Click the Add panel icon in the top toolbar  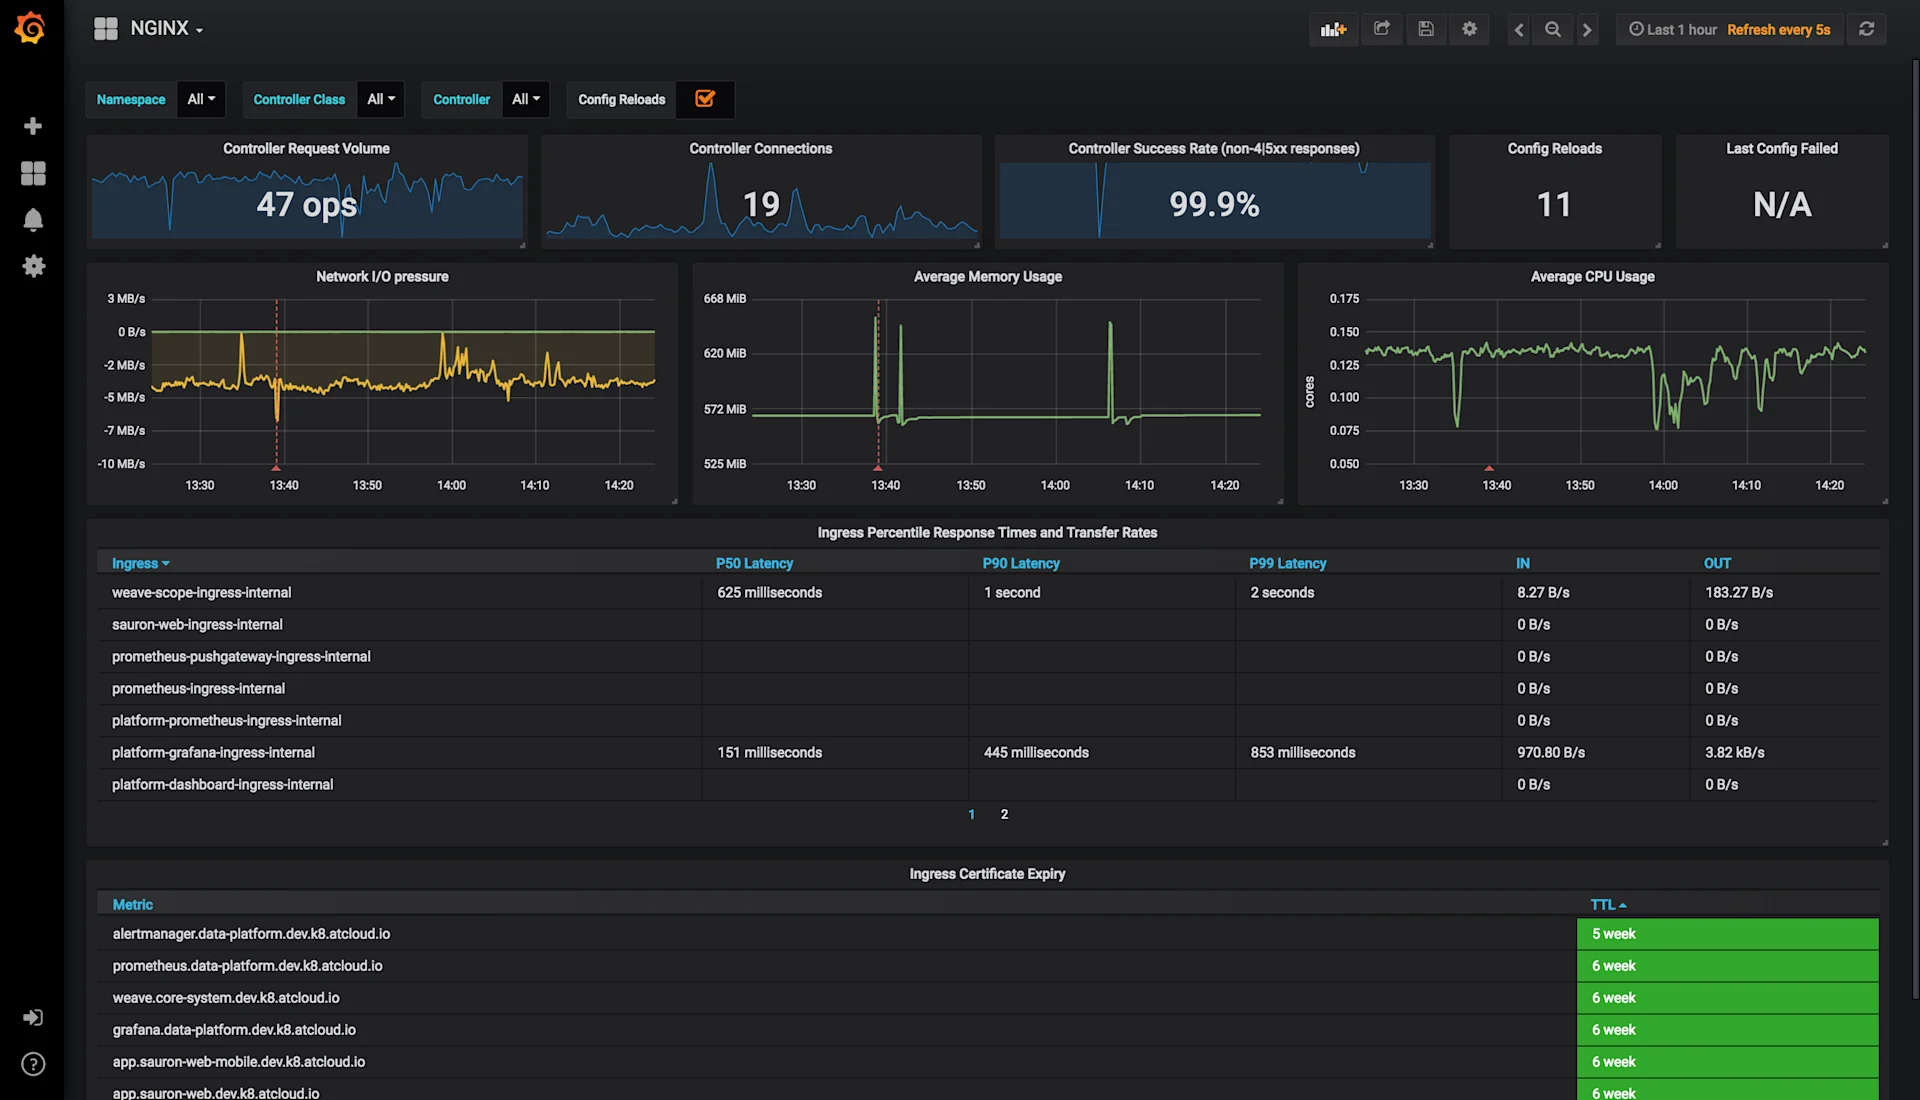tap(1333, 29)
